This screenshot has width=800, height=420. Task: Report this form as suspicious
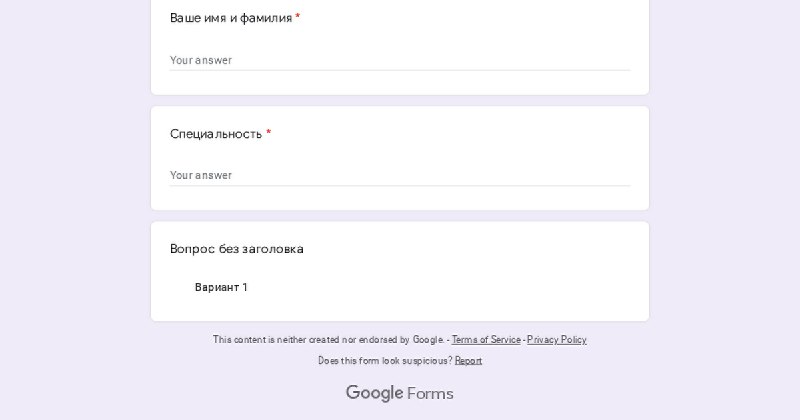click(x=468, y=361)
